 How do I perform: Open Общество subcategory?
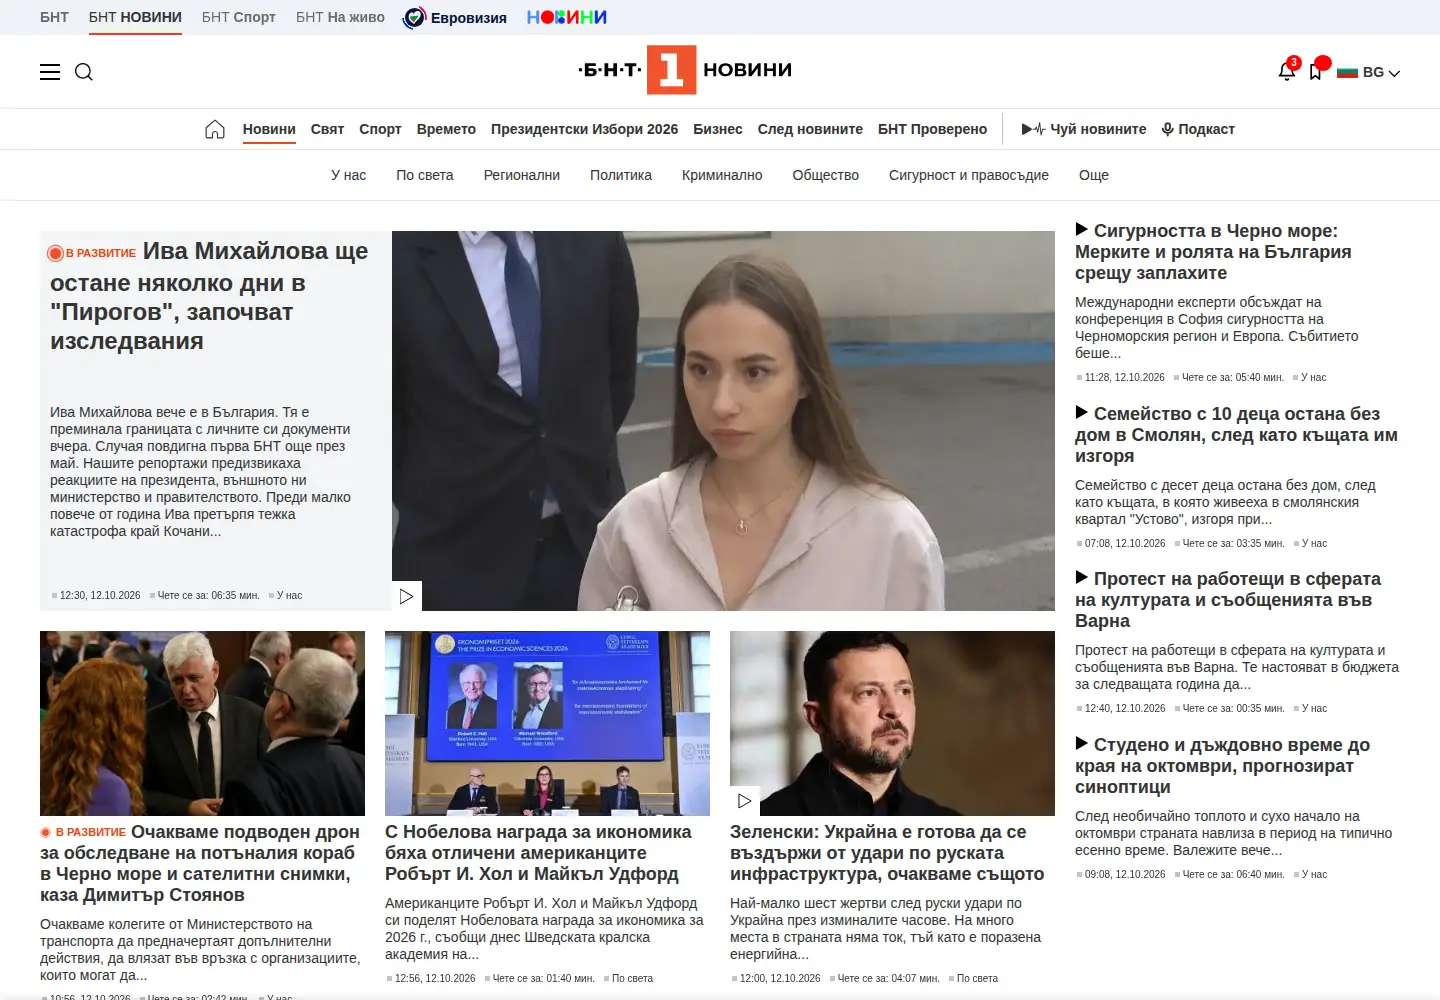pos(826,175)
